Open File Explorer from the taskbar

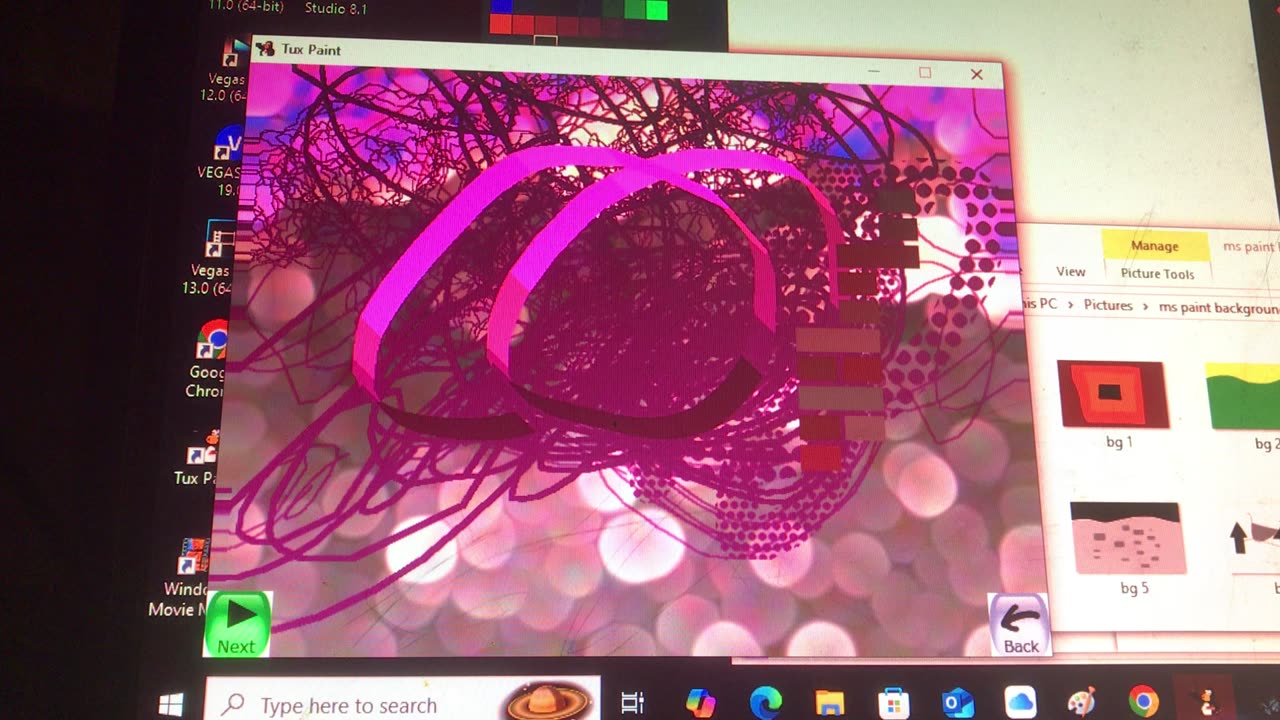tap(829, 703)
